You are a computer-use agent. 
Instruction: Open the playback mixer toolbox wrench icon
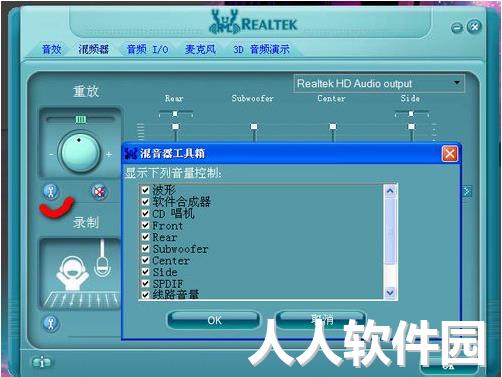51,192
